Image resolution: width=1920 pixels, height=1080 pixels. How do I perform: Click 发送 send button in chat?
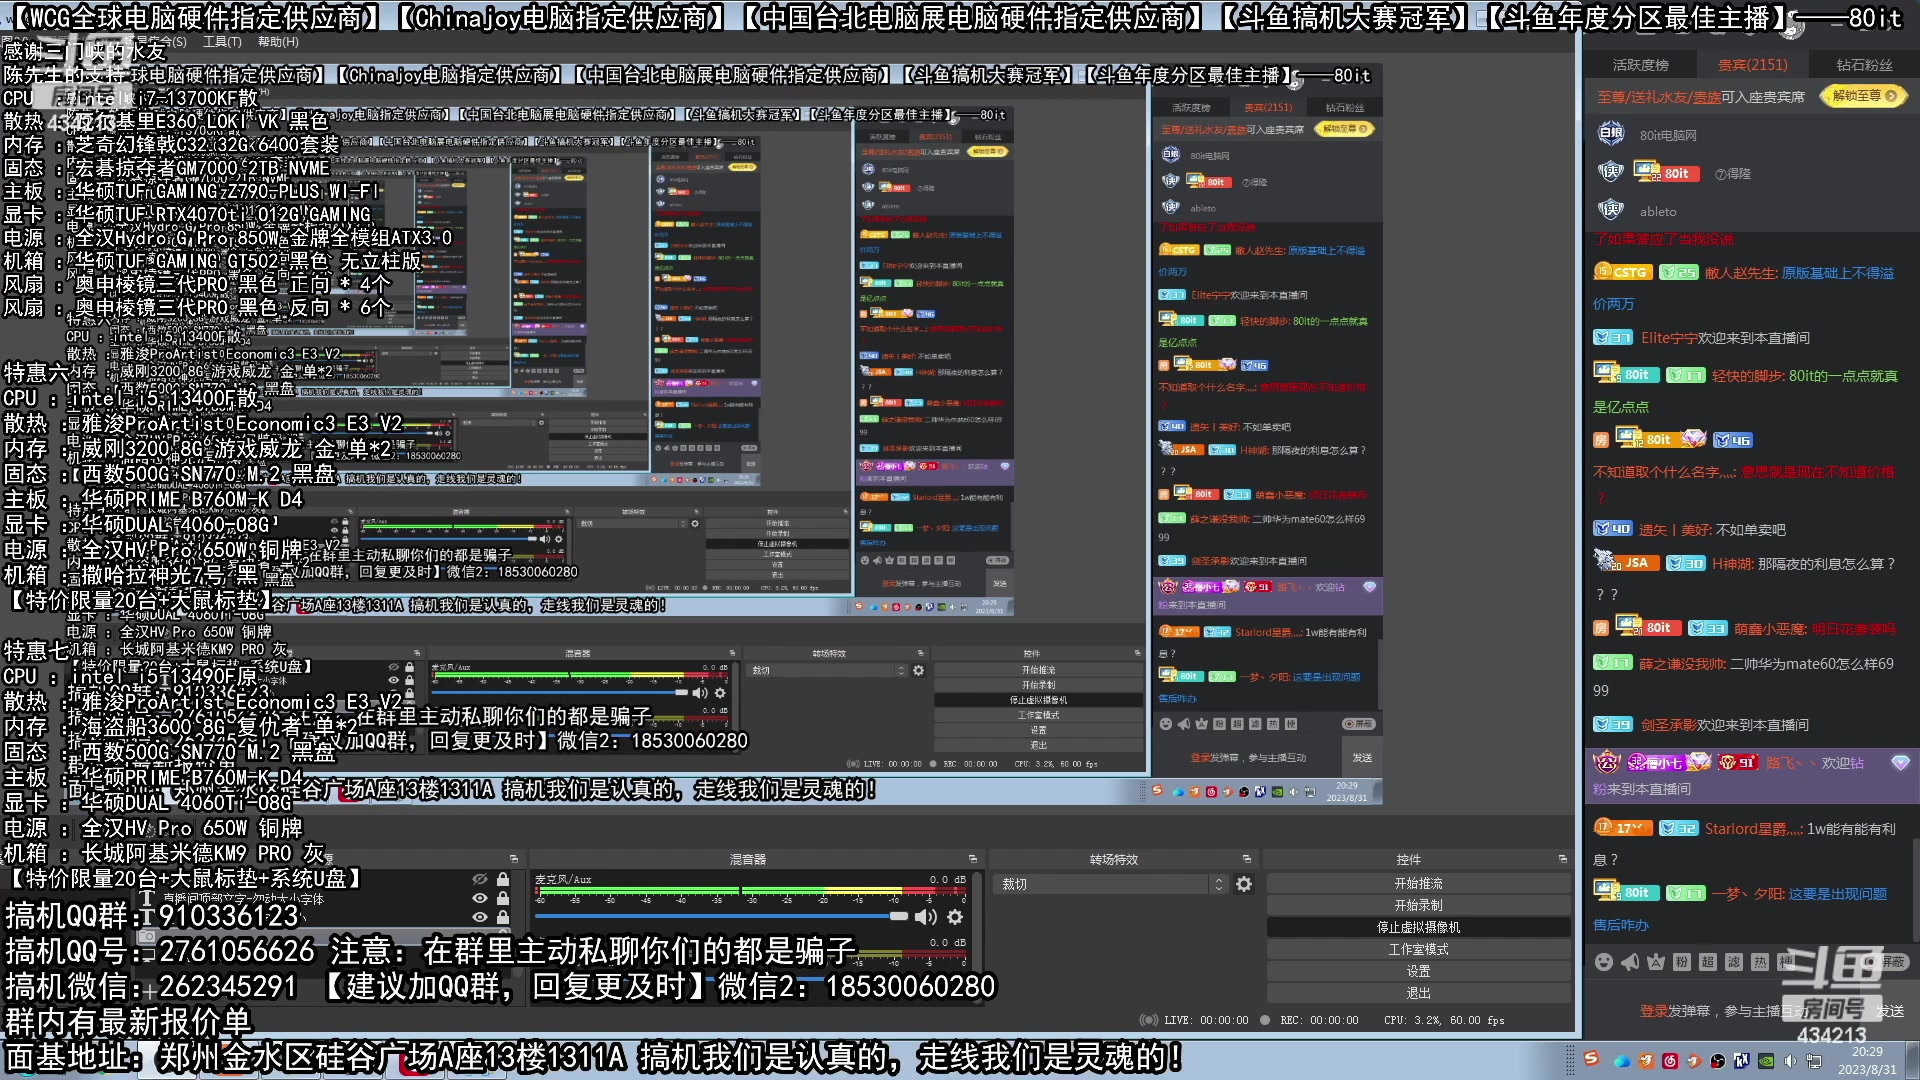pos(1891,1011)
